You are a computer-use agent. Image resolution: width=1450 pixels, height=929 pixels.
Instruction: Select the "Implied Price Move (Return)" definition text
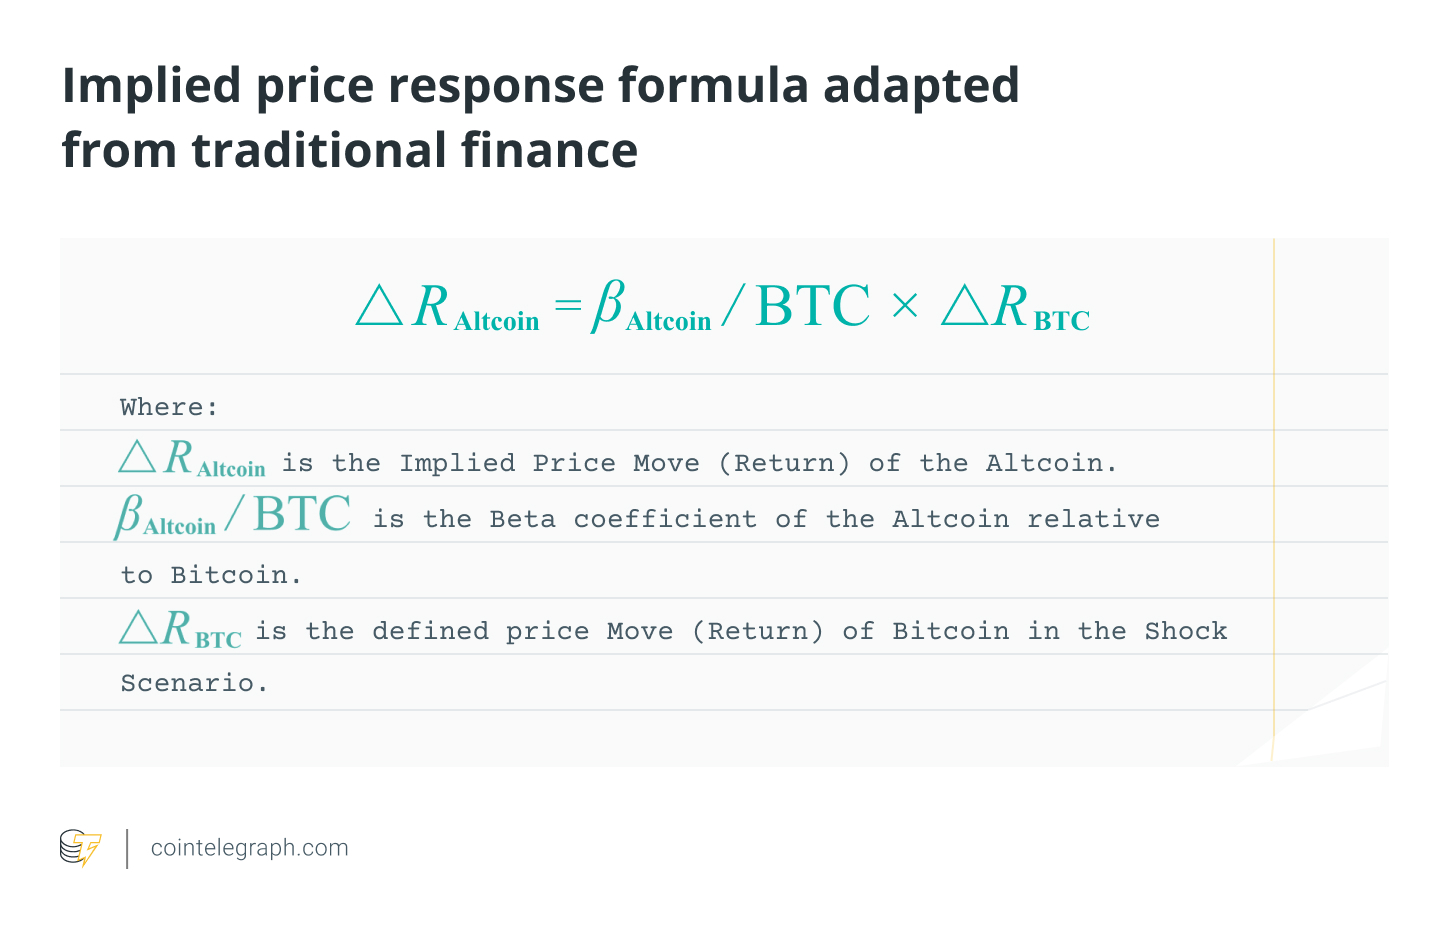625,463
